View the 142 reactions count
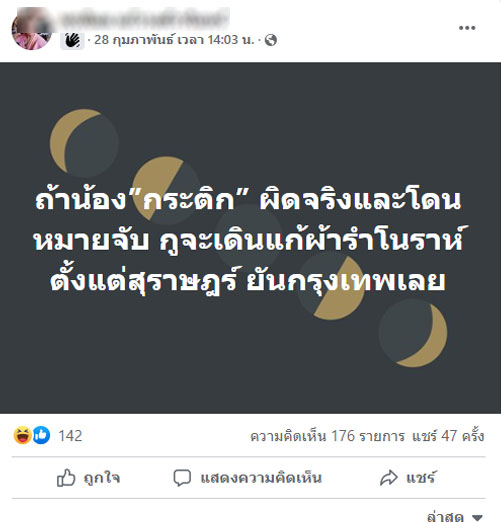 point(70,436)
